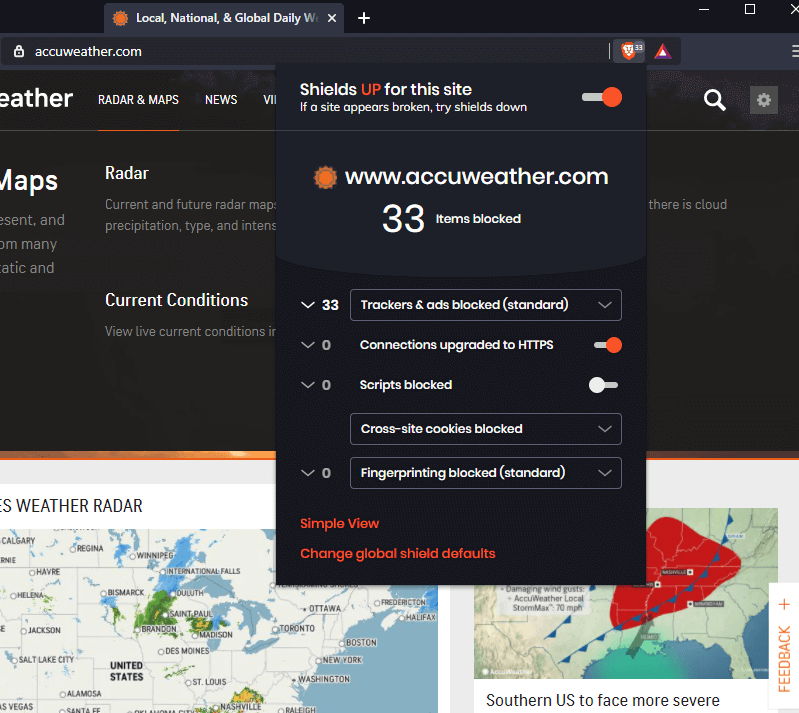The height and width of the screenshot is (713, 799).
Task: Click the padlock site security icon
Action: 18,51
